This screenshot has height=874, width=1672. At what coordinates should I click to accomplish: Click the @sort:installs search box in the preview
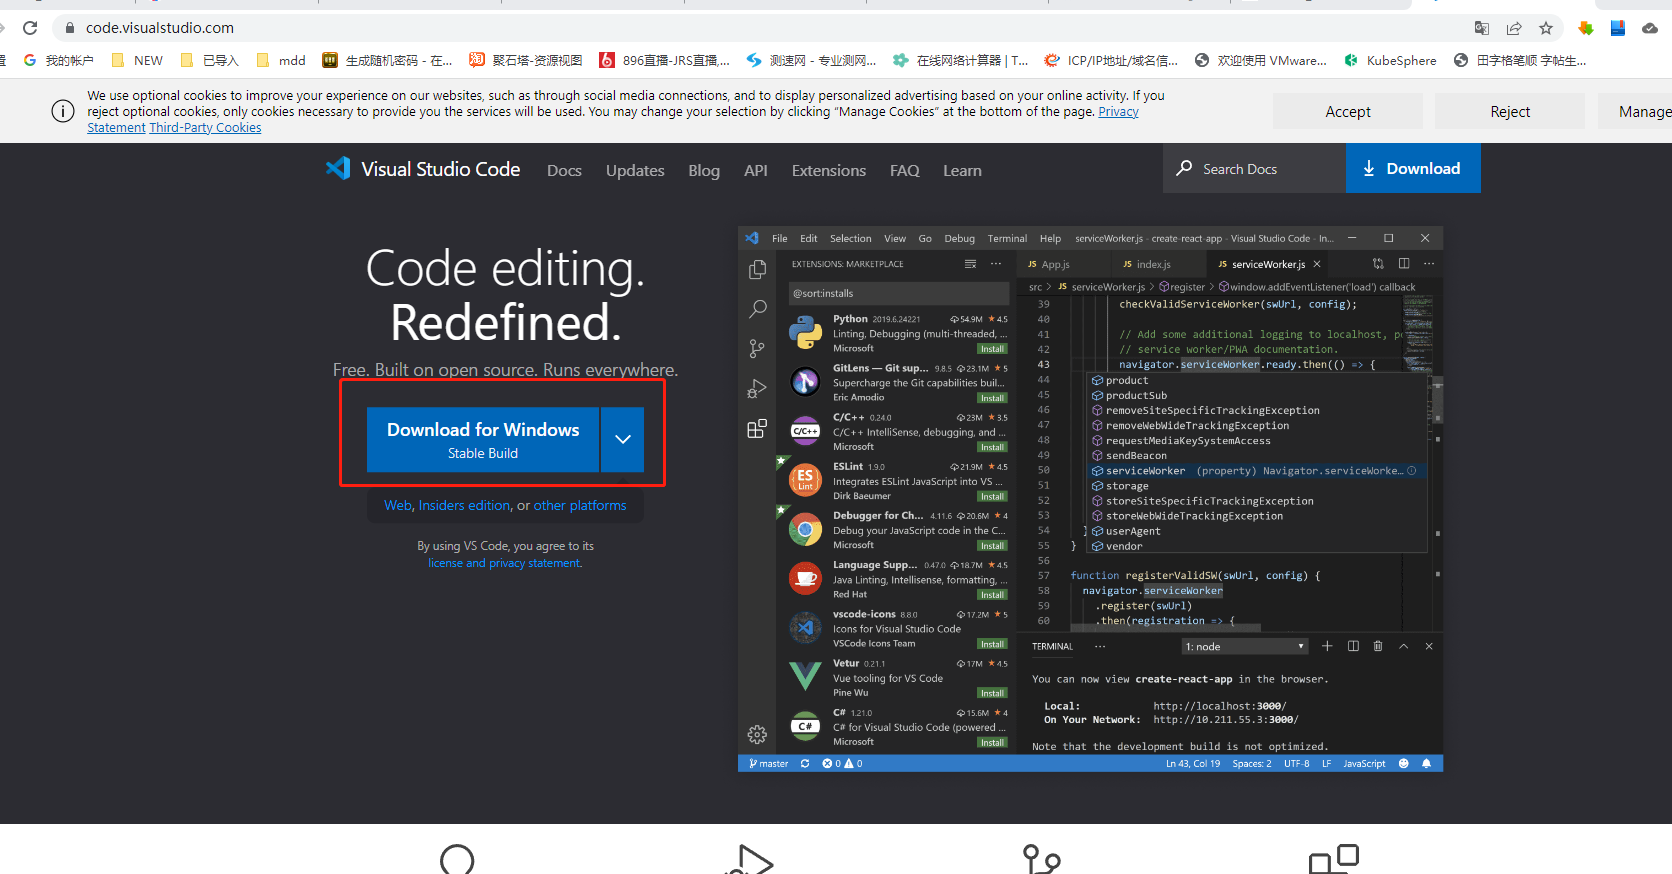click(898, 293)
